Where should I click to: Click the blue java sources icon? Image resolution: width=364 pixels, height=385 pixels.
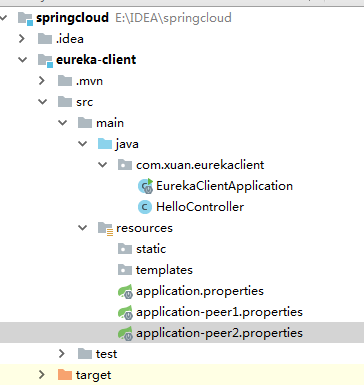tap(105, 144)
